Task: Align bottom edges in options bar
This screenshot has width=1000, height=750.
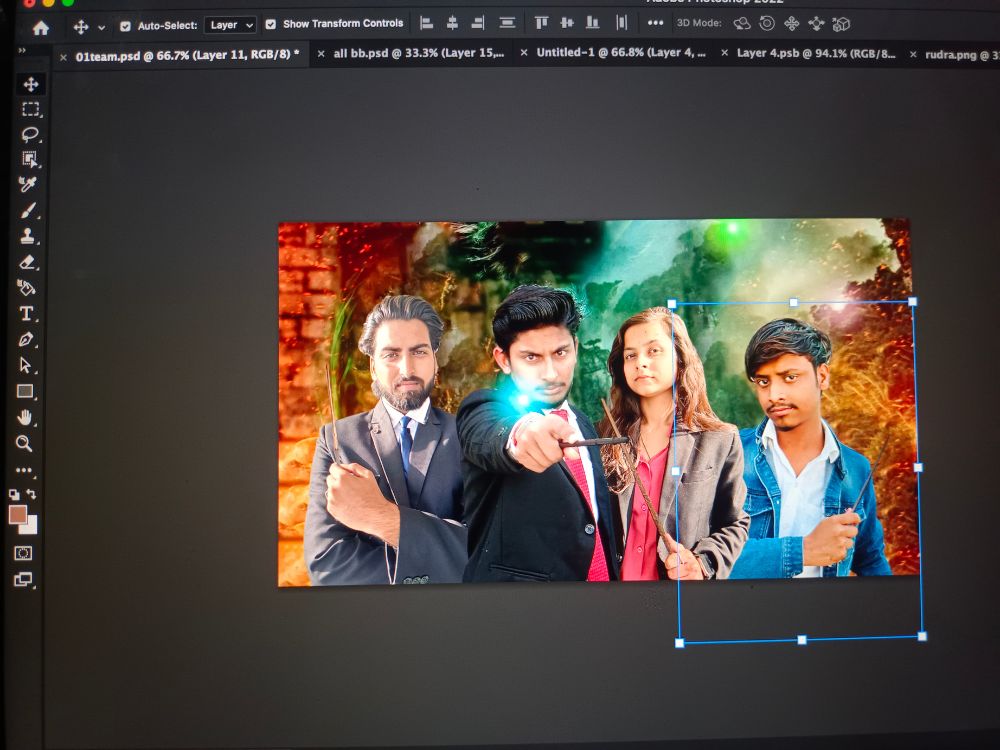Action: click(x=592, y=24)
